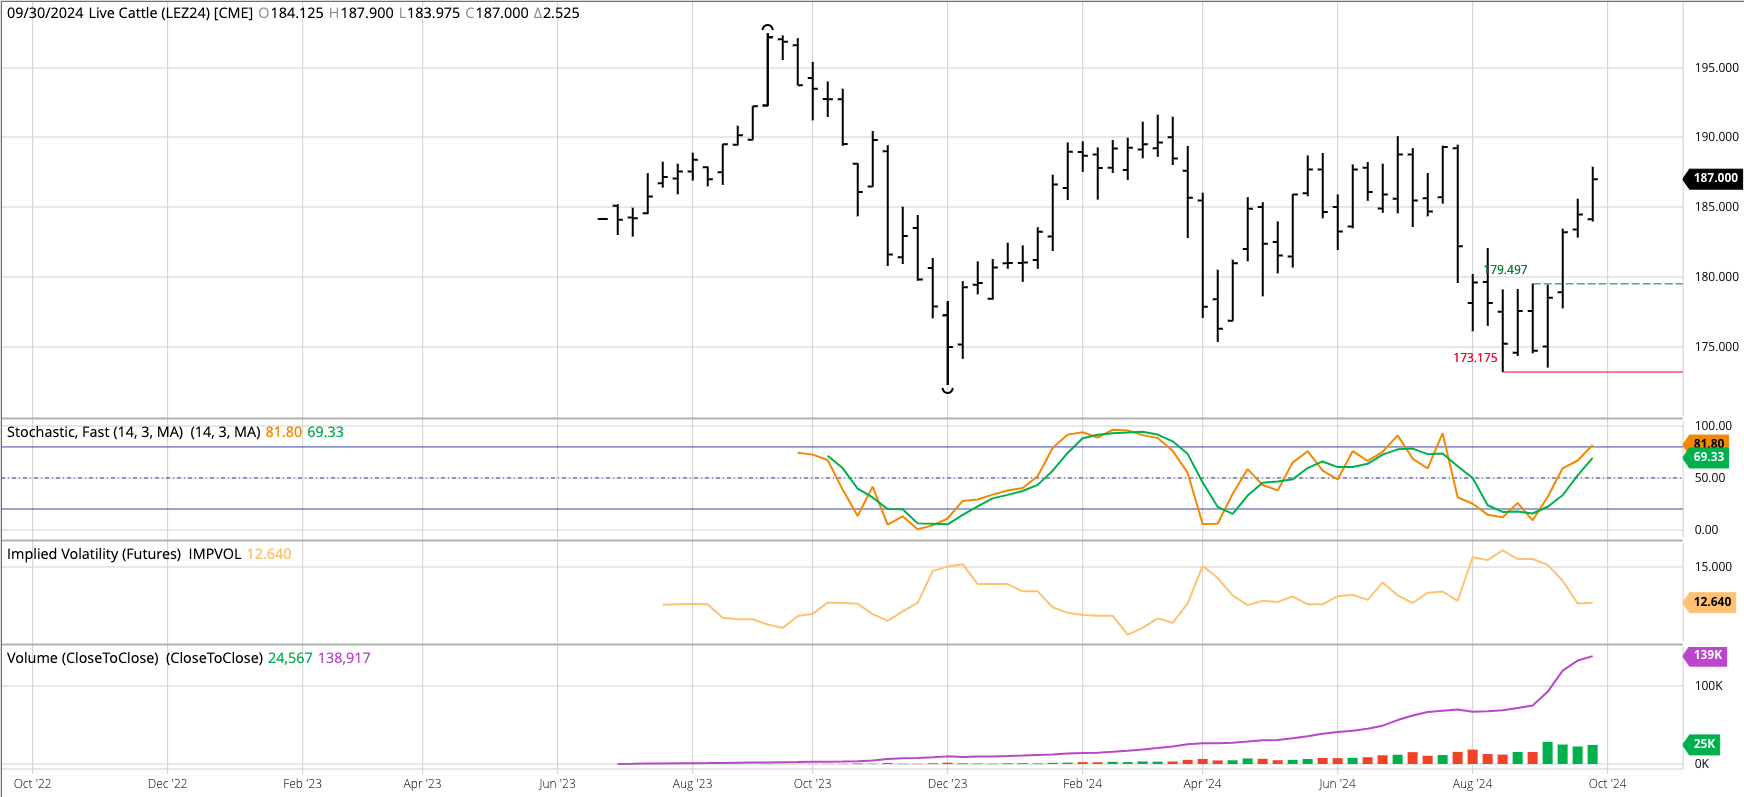Click orange 81.80 value in Stochastic header

click(x=283, y=432)
